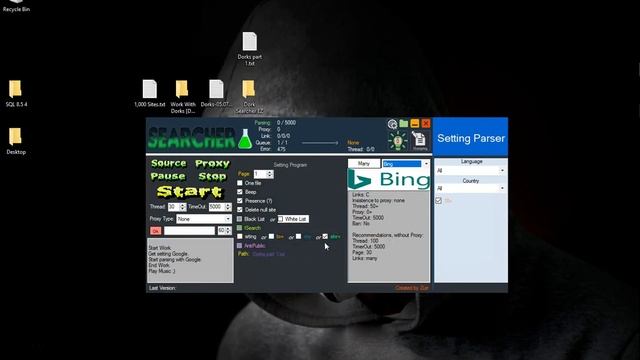Enable the White List checkbox
Screen dimensions: 640x360
click(281, 219)
